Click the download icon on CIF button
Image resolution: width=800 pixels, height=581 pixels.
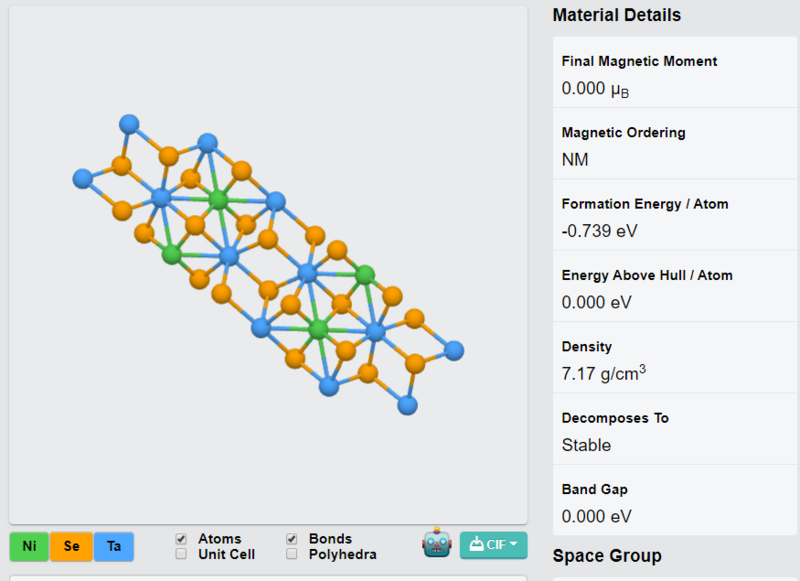[476, 544]
